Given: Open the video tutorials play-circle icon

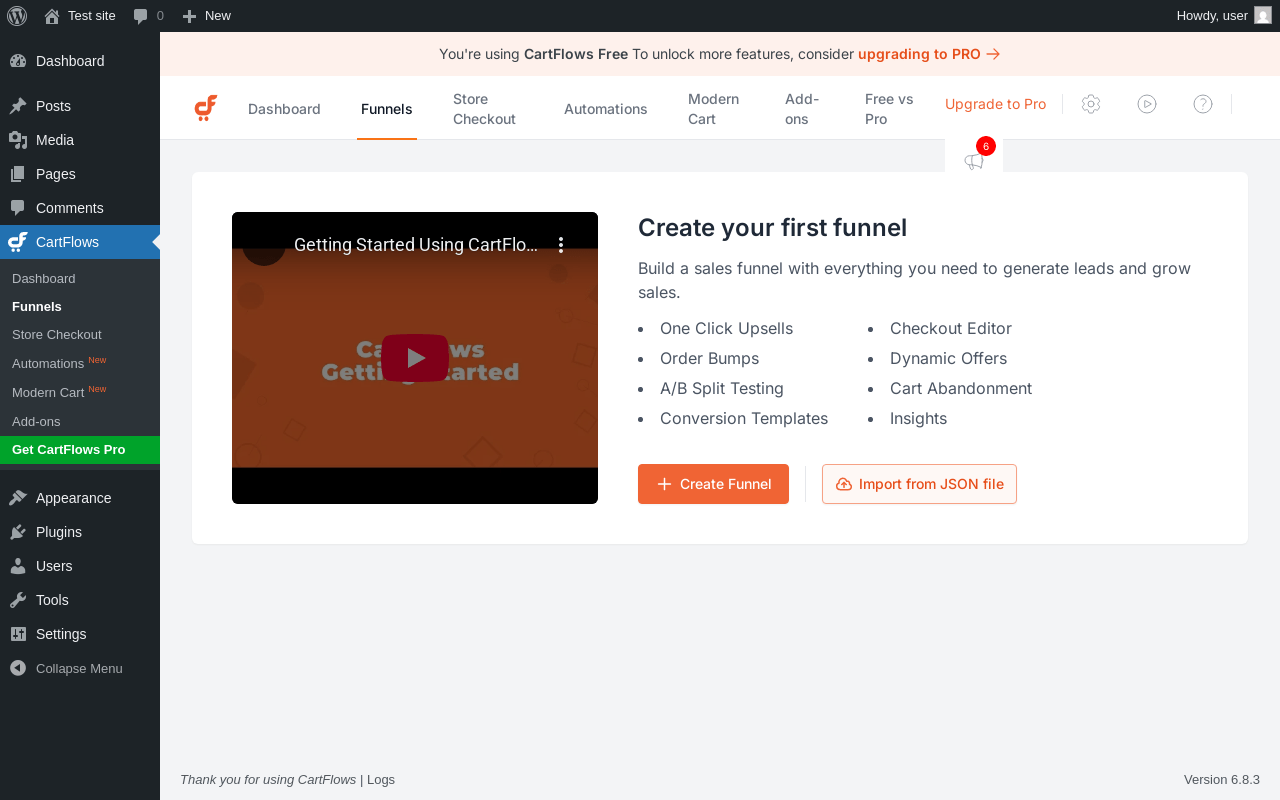Looking at the screenshot, I should click(1147, 104).
